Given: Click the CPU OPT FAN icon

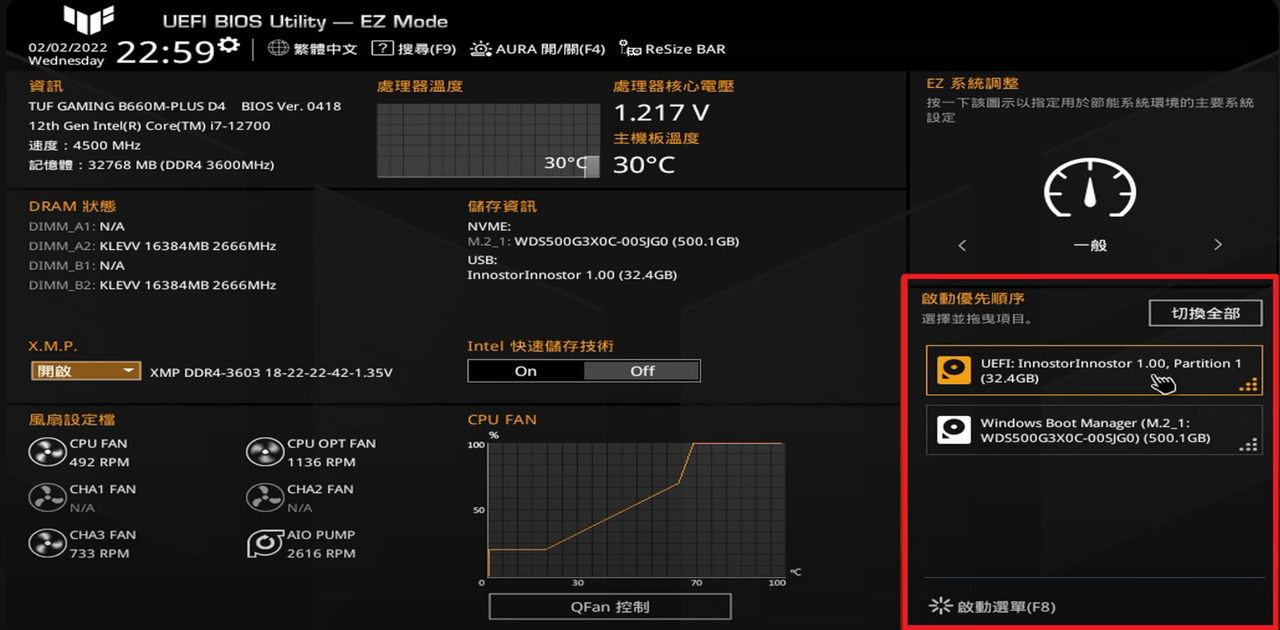Looking at the screenshot, I should 265,453.
